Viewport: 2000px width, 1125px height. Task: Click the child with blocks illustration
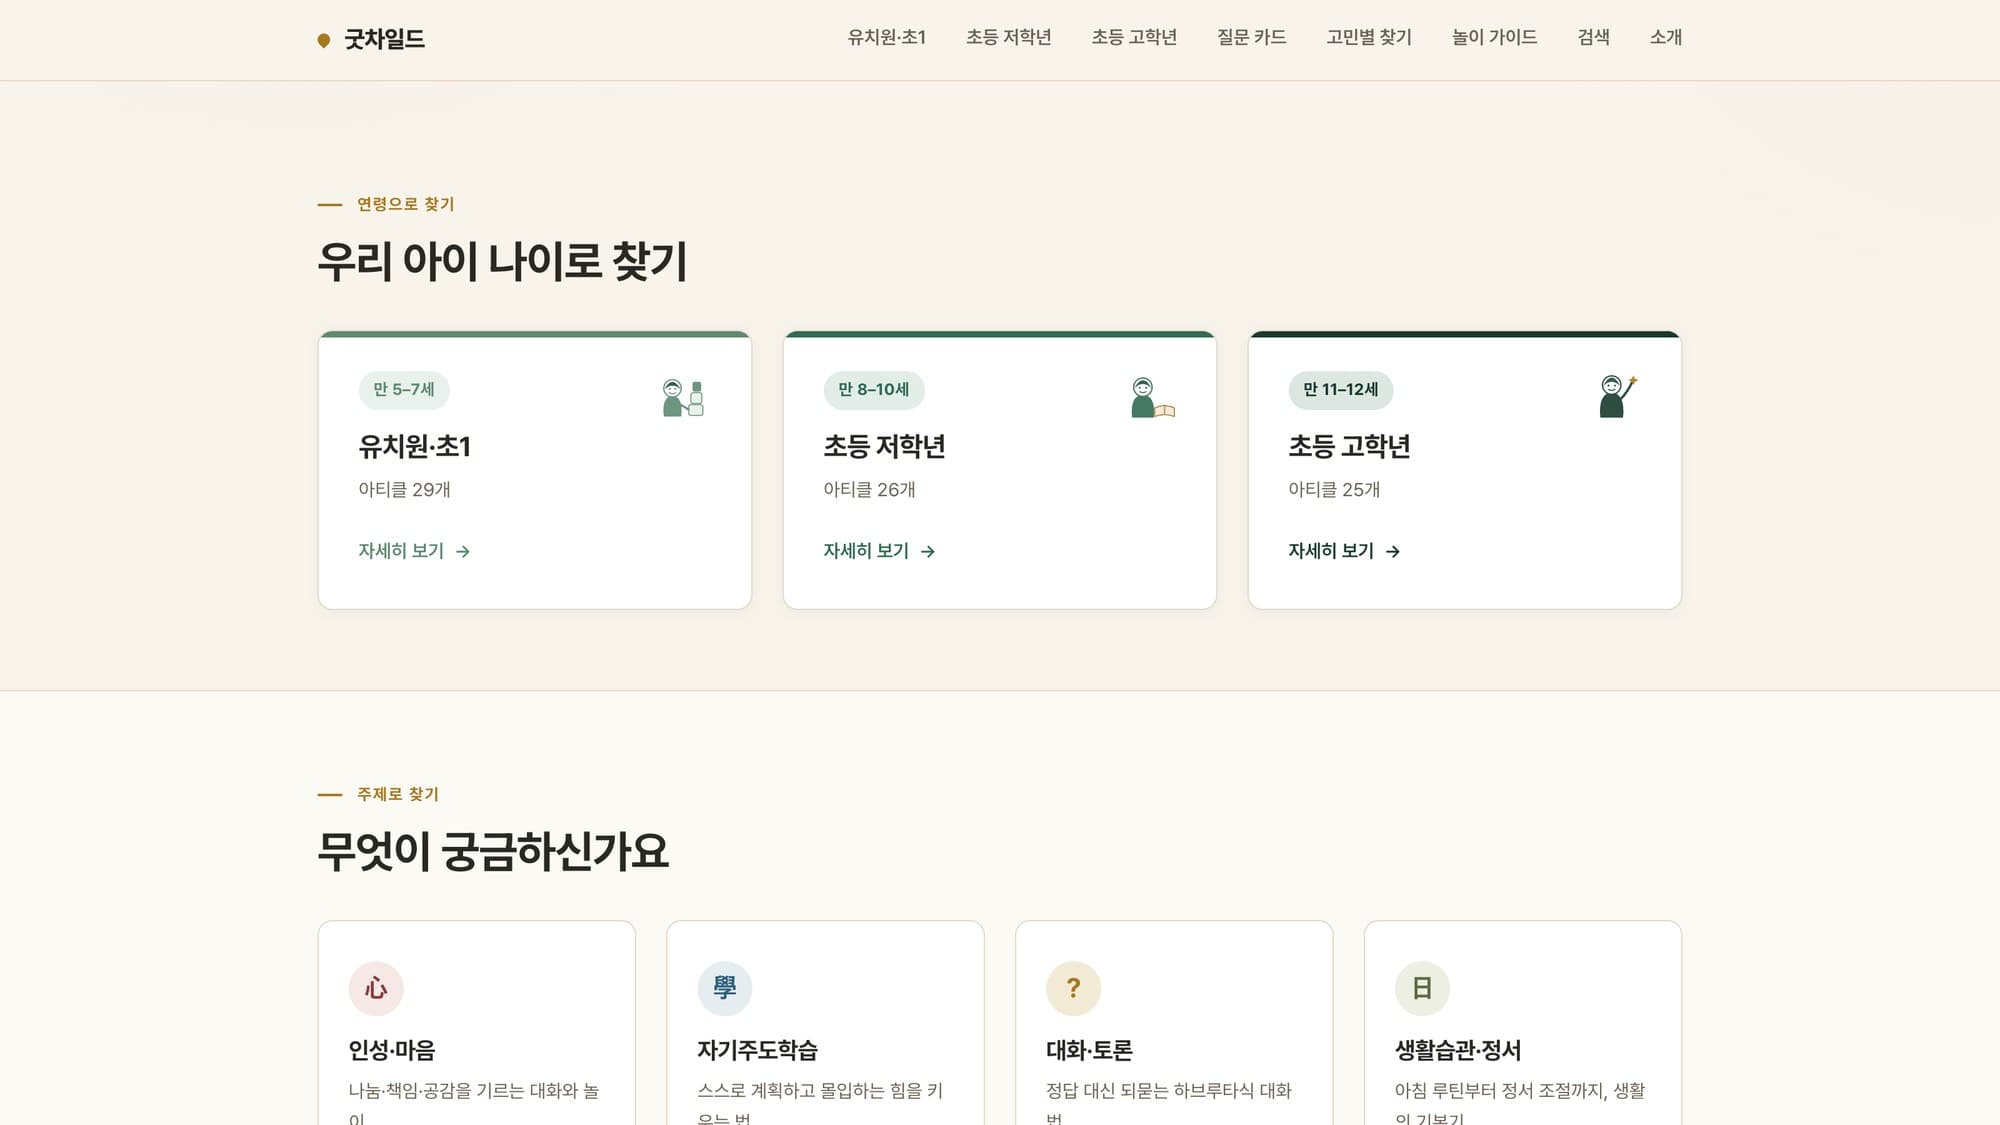coord(683,397)
